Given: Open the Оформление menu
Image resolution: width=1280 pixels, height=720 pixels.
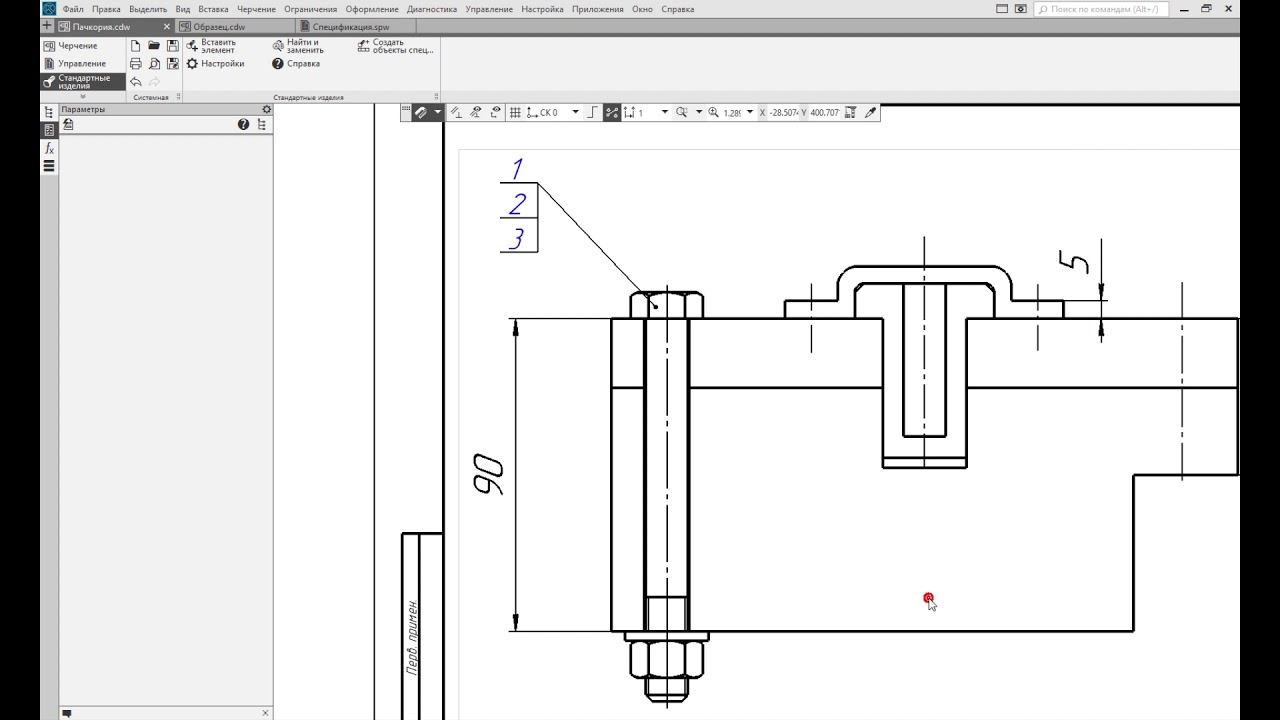Looking at the screenshot, I should pos(372,9).
